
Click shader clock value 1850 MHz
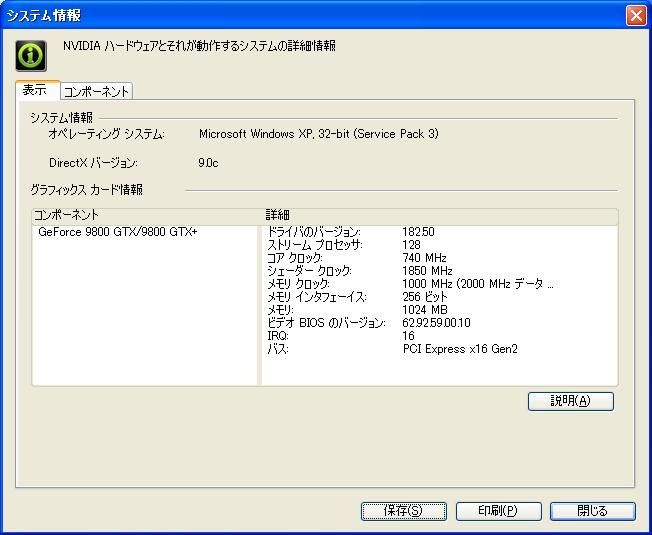pyautogui.click(x=427, y=271)
